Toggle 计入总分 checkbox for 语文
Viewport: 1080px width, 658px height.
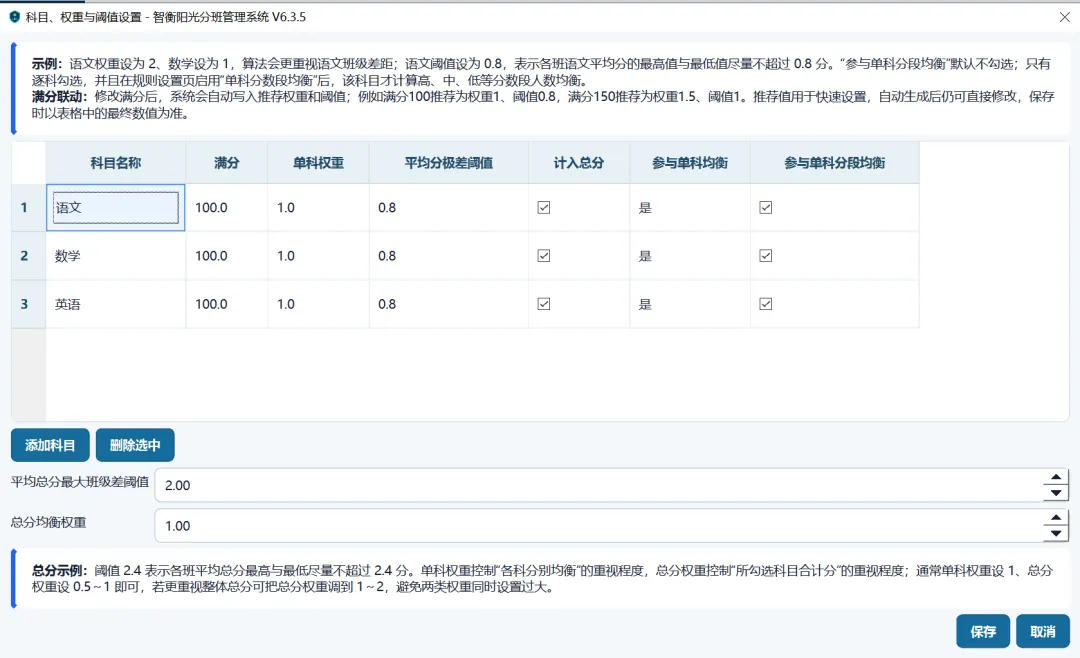543,207
